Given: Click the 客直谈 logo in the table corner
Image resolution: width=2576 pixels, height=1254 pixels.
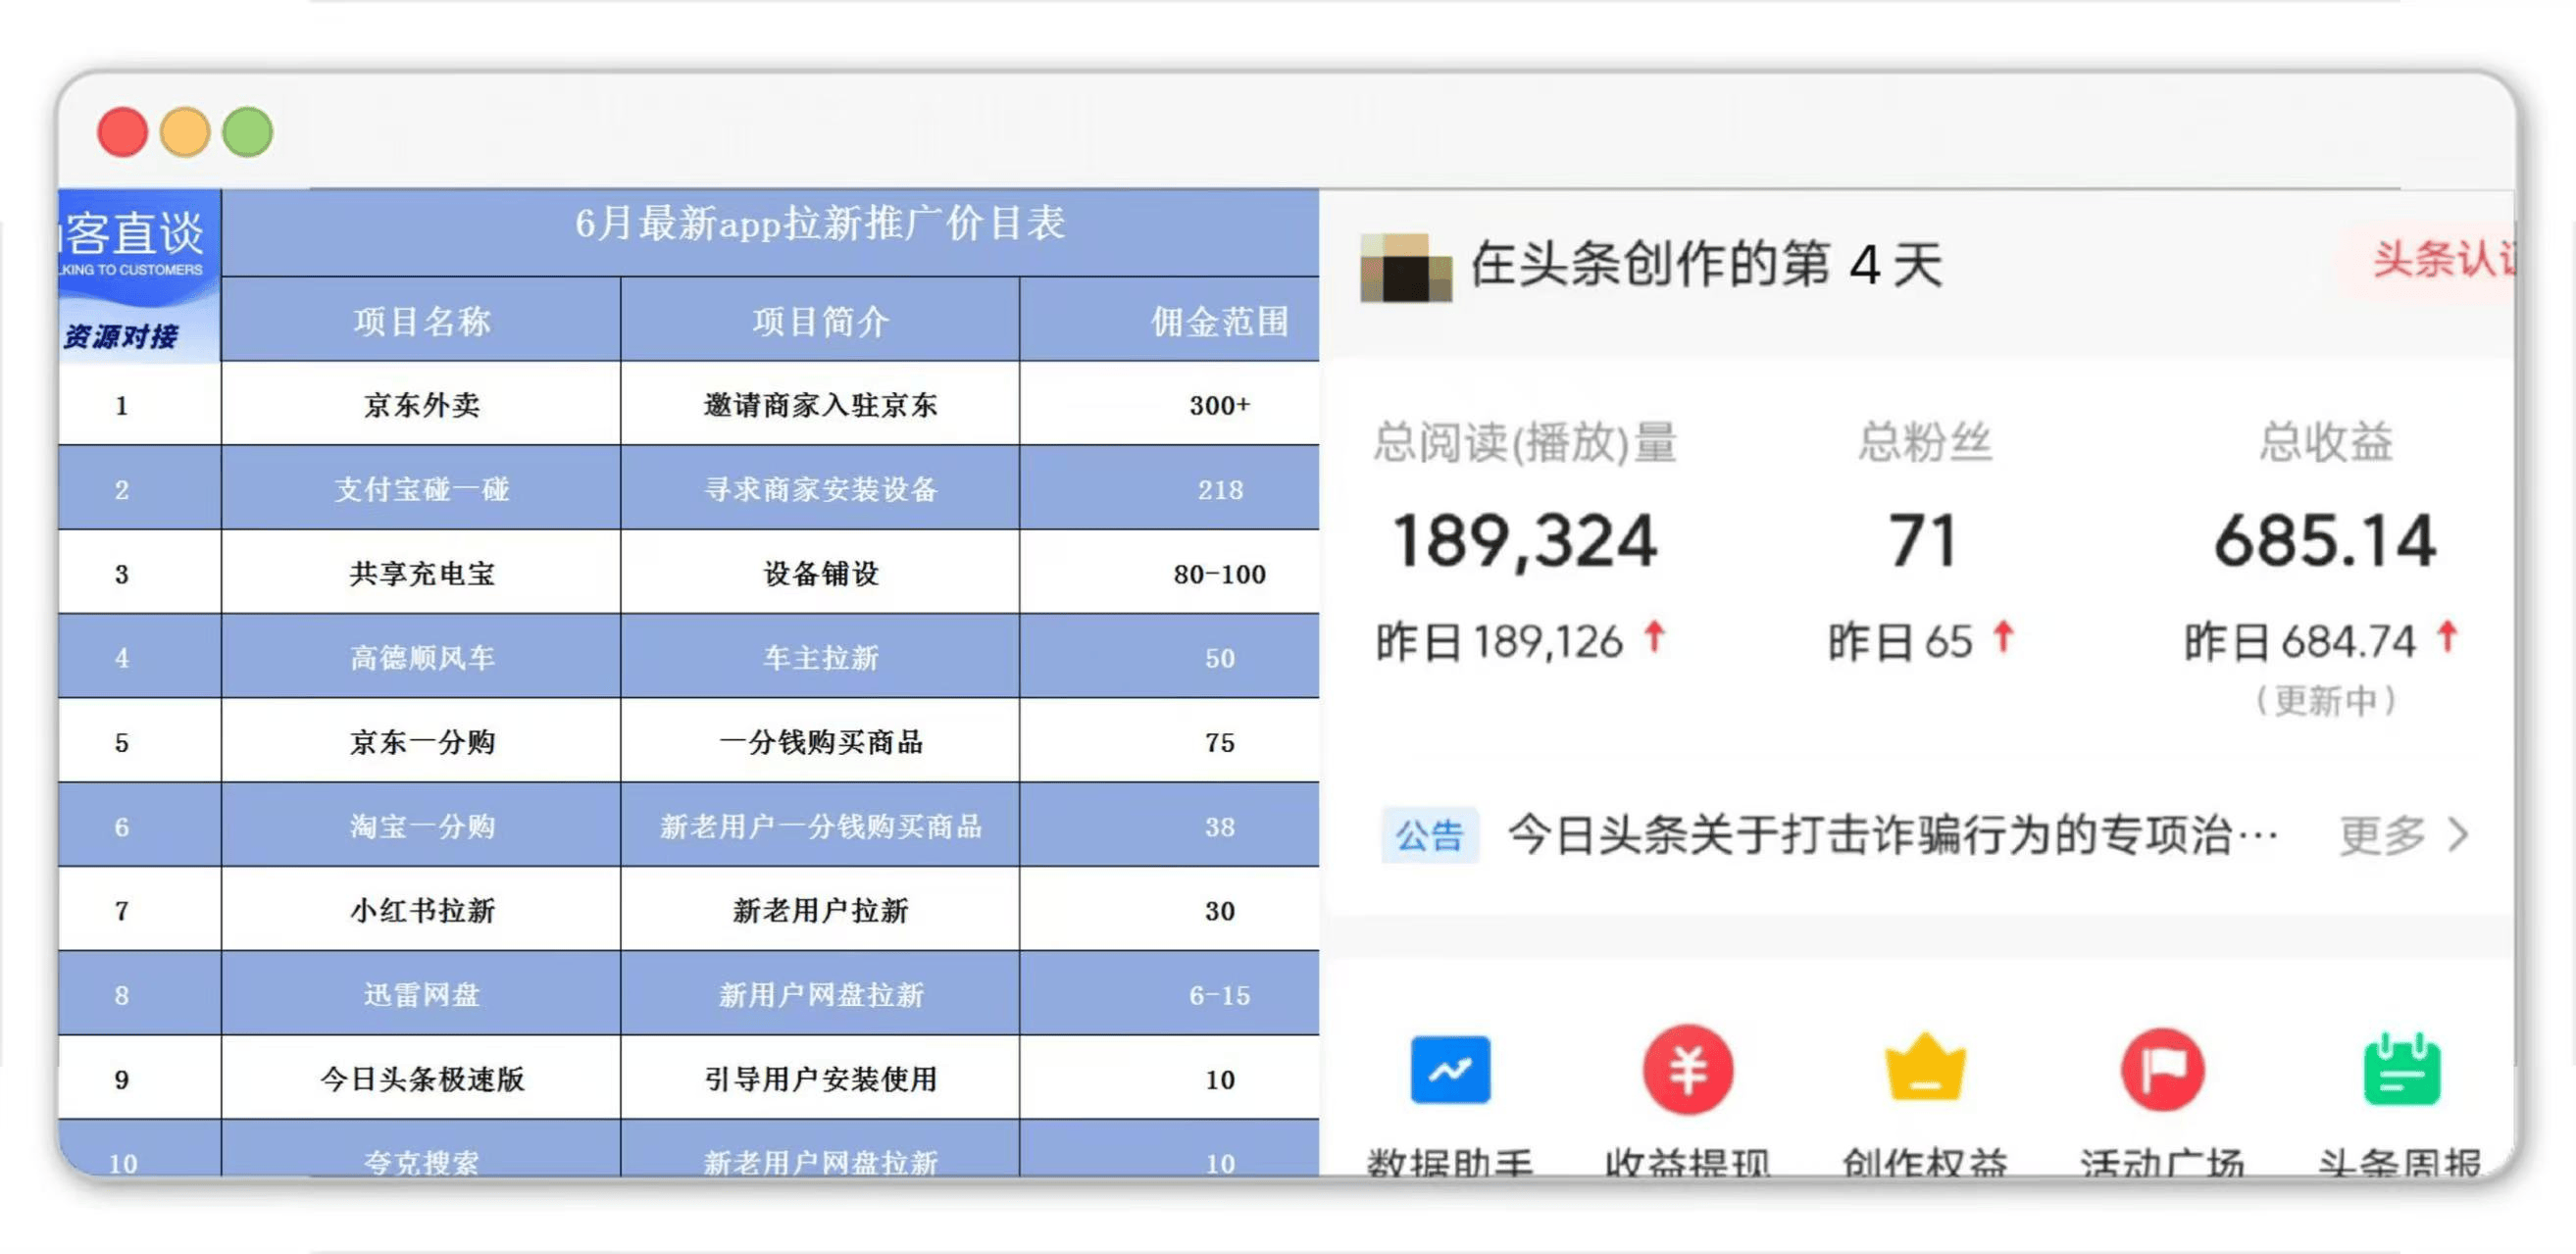Looking at the screenshot, I should (134, 241).
